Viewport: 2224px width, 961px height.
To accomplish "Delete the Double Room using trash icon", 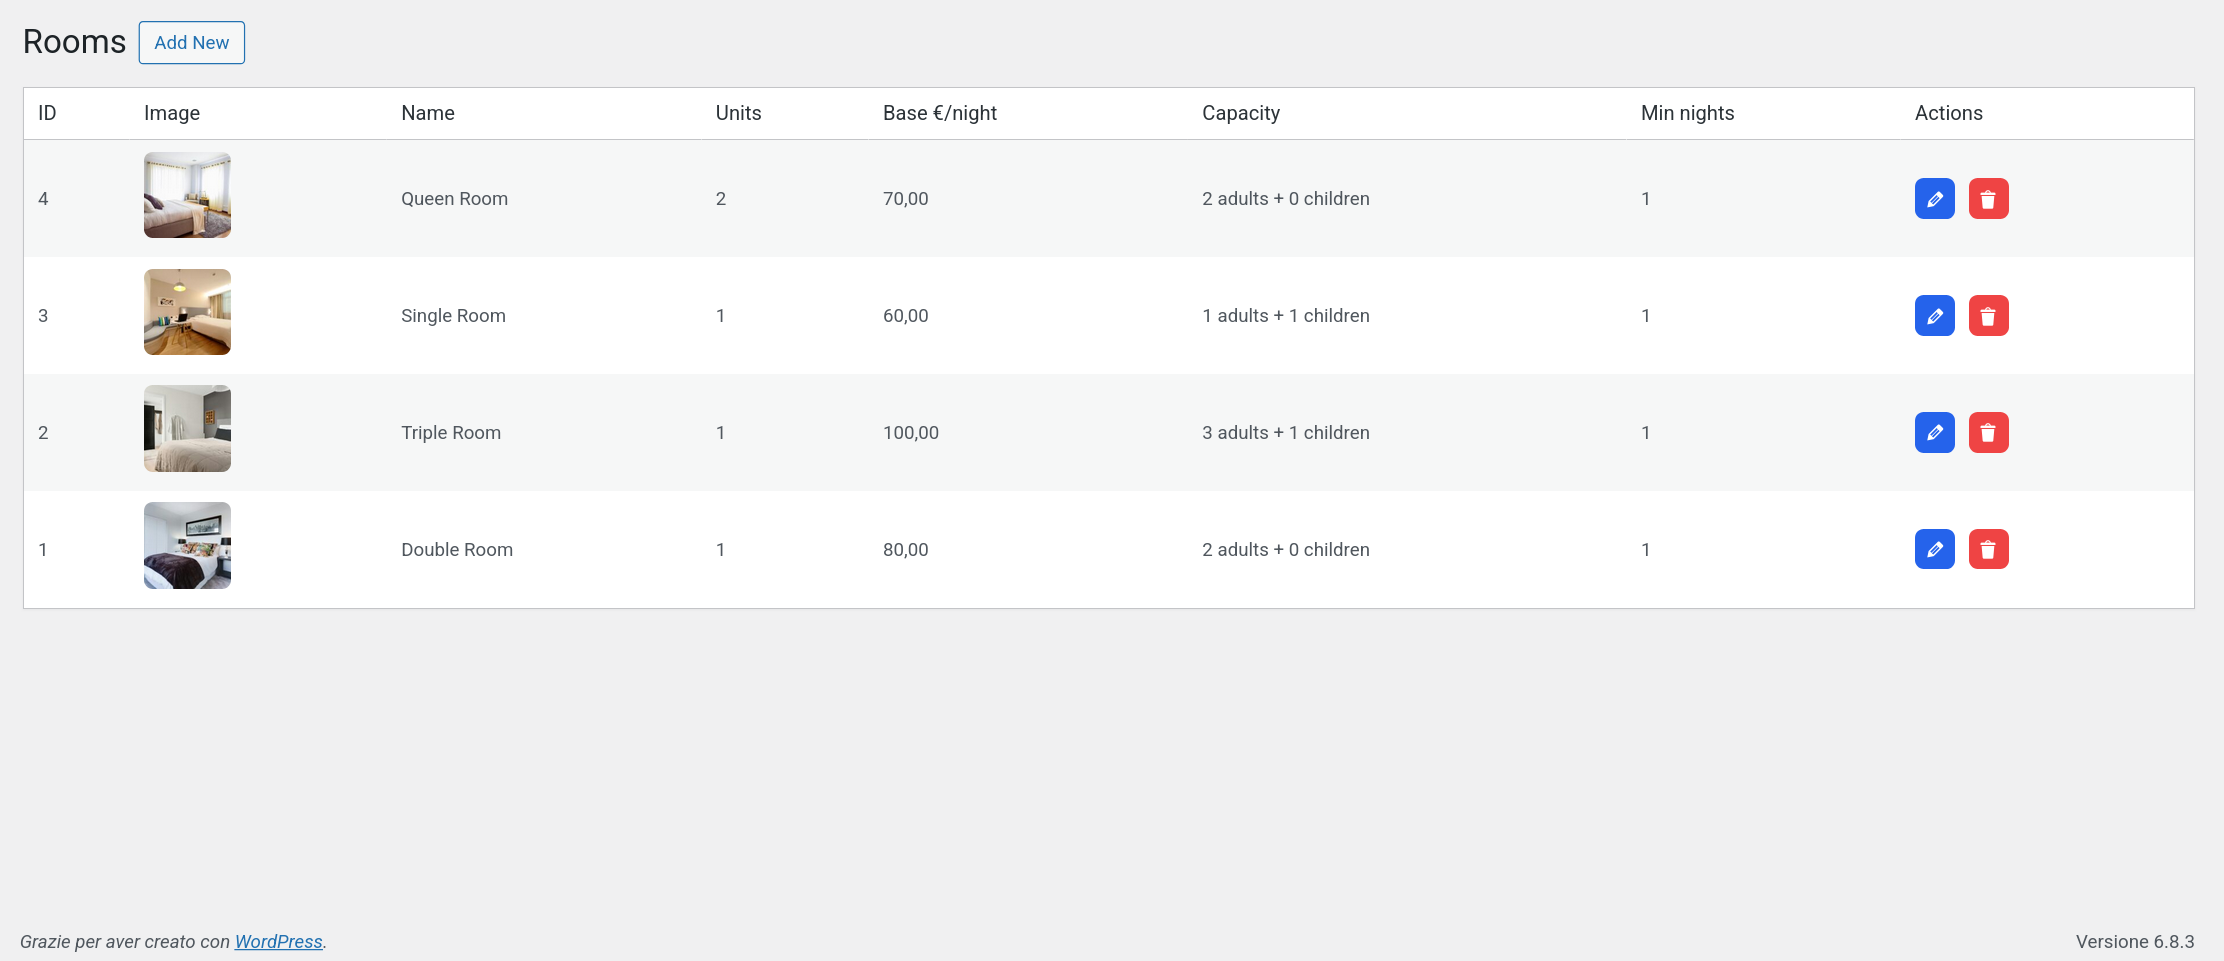I will (1988, 549).
